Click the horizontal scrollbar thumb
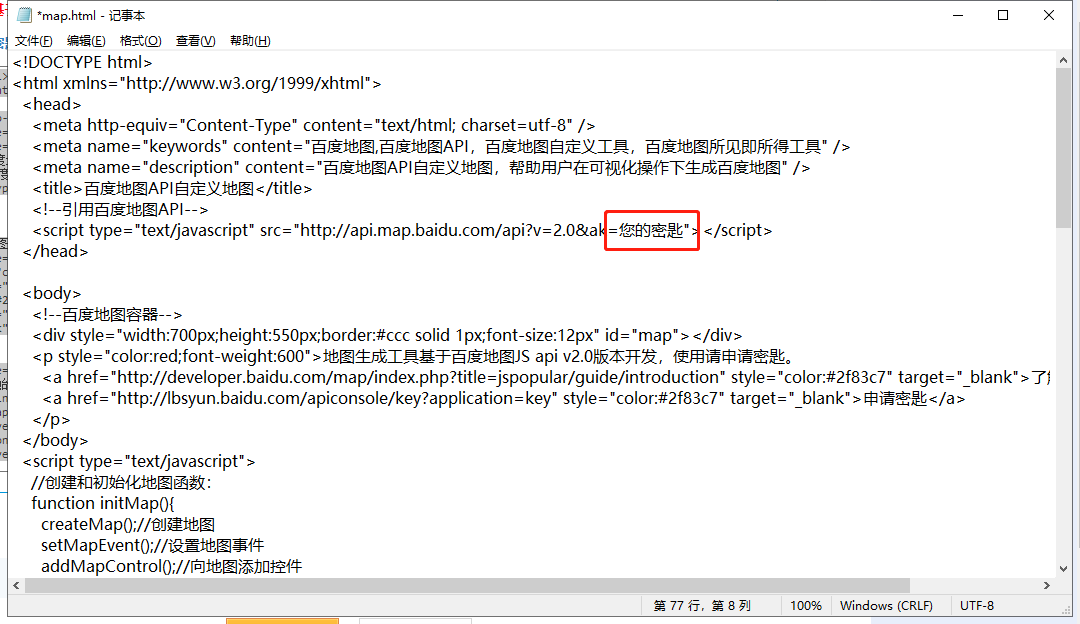Viewport: 1080px width, 624px height. pyautogui.click(x=467, y=585)
